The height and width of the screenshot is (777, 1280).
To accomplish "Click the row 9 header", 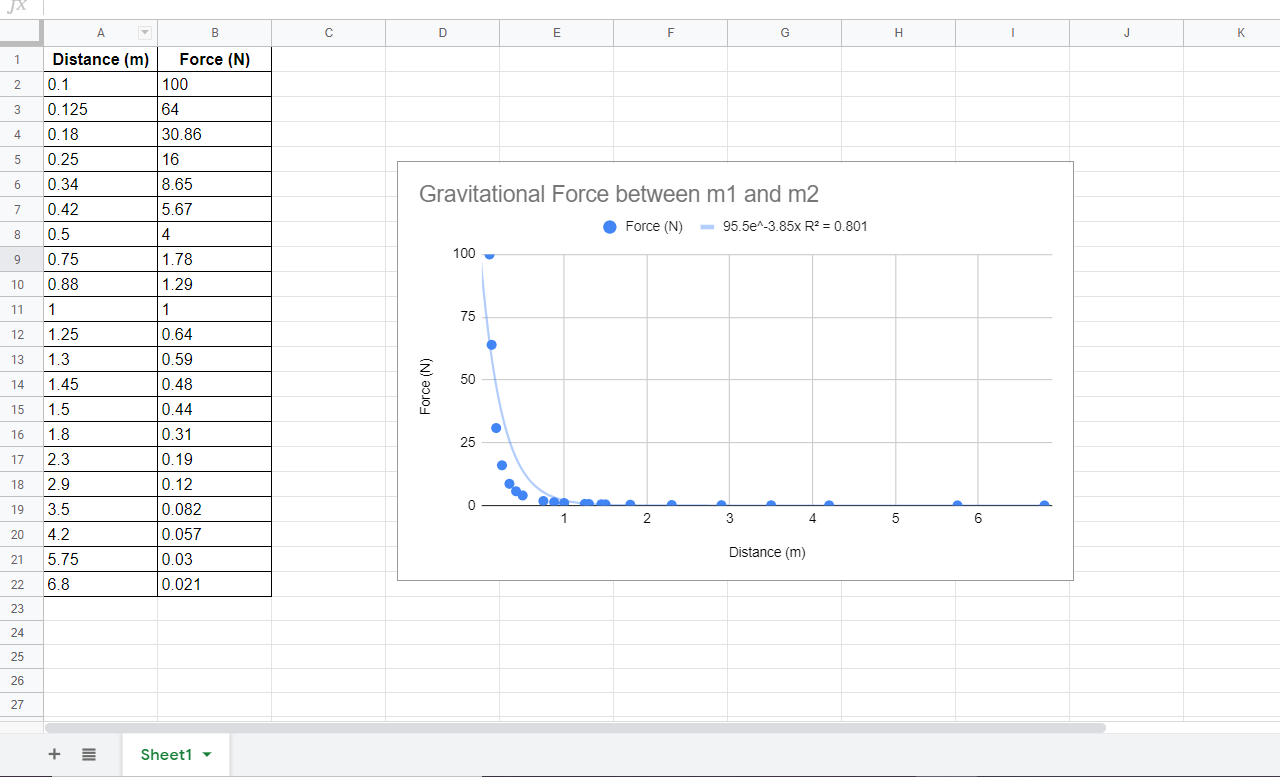I will point(17,258).
